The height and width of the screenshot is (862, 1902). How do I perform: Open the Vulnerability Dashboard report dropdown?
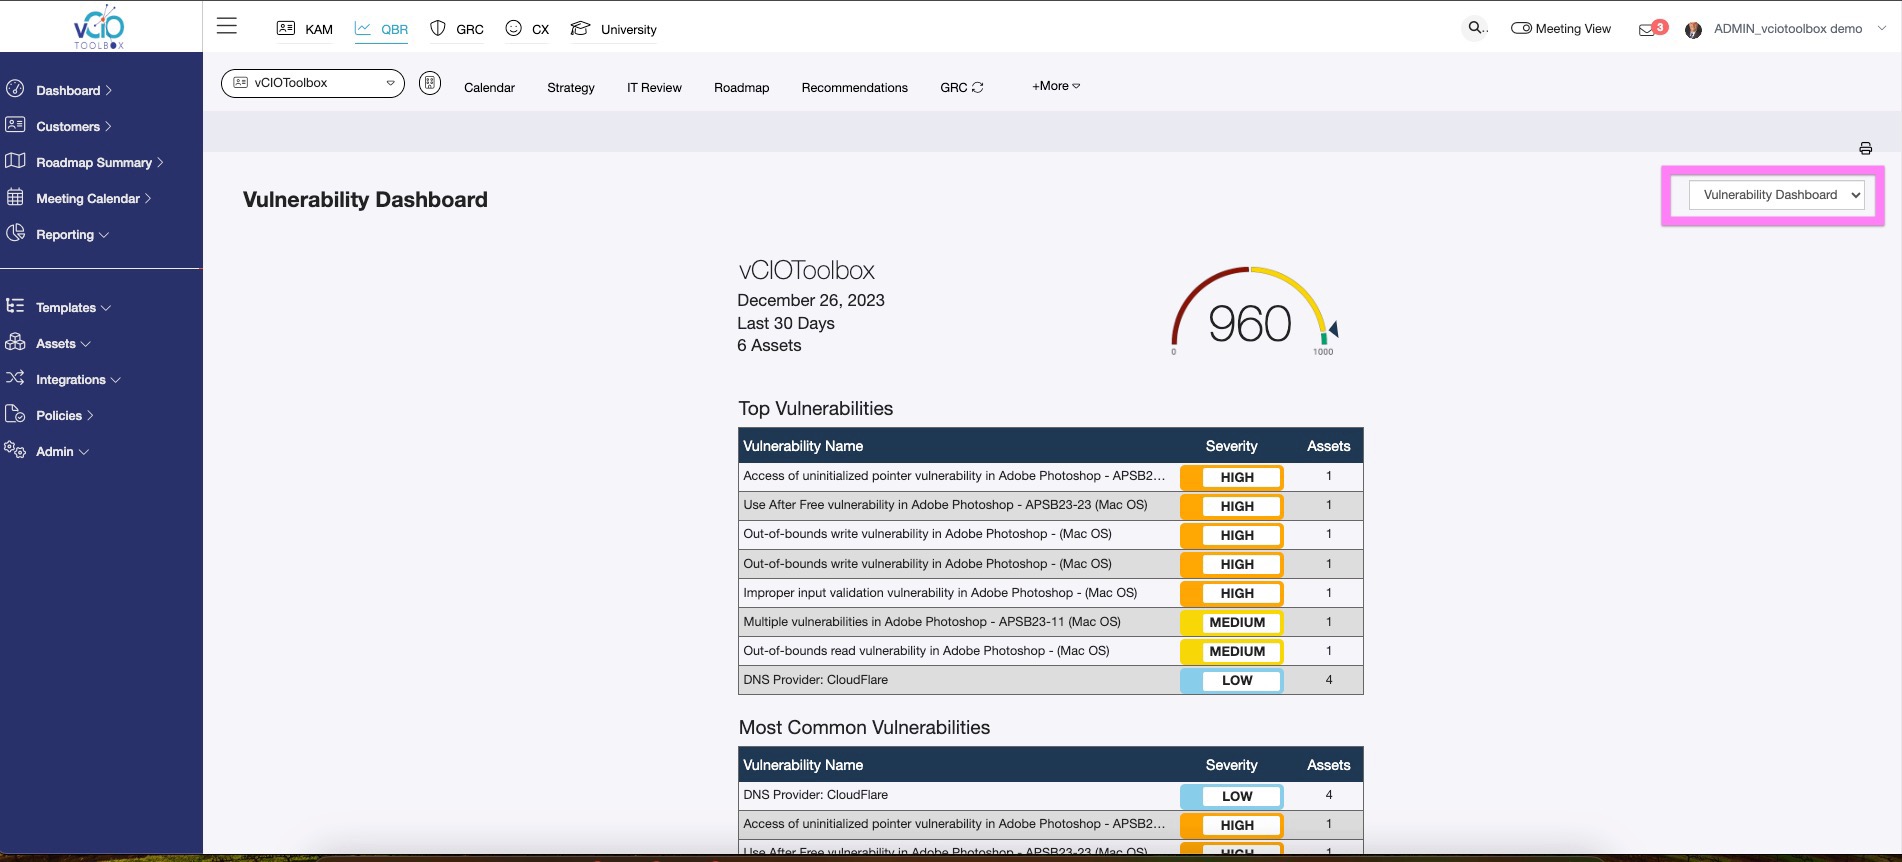click(x=1776, y=195)
